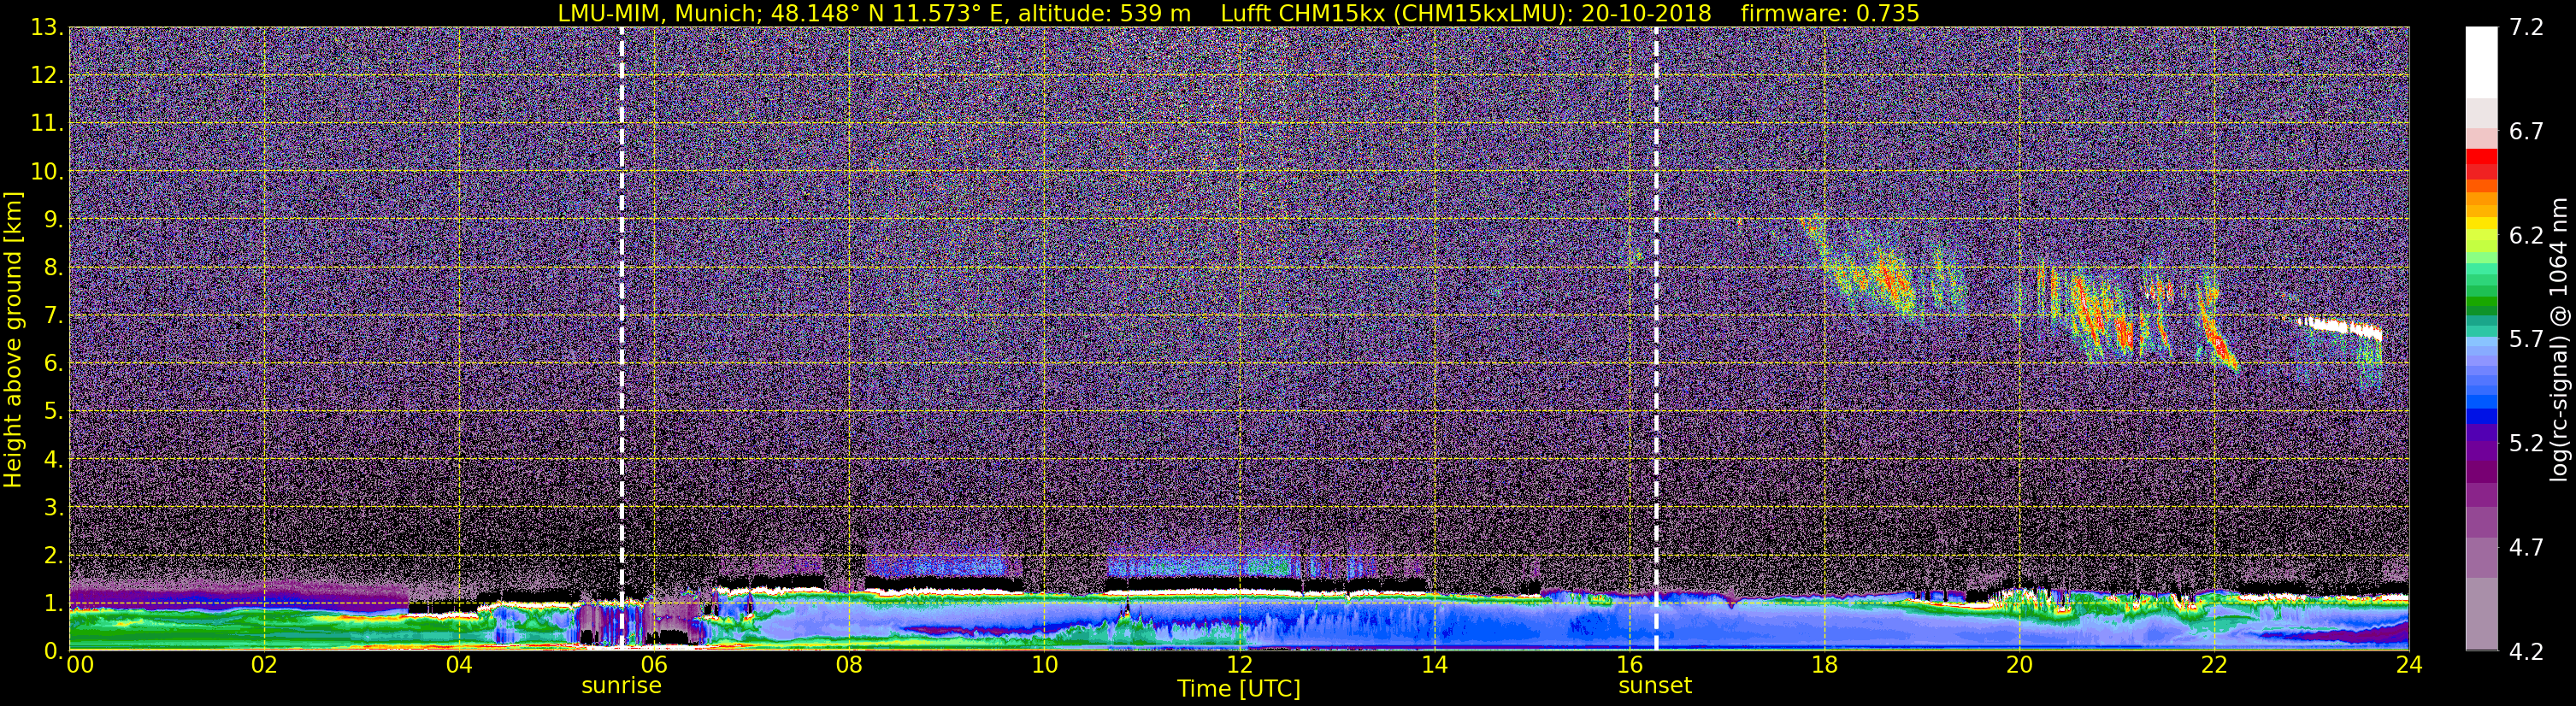This screenshot has width=2576, height=706.
Task: Click colorbar label '6.7'
Action: (x=2526, y=131)
